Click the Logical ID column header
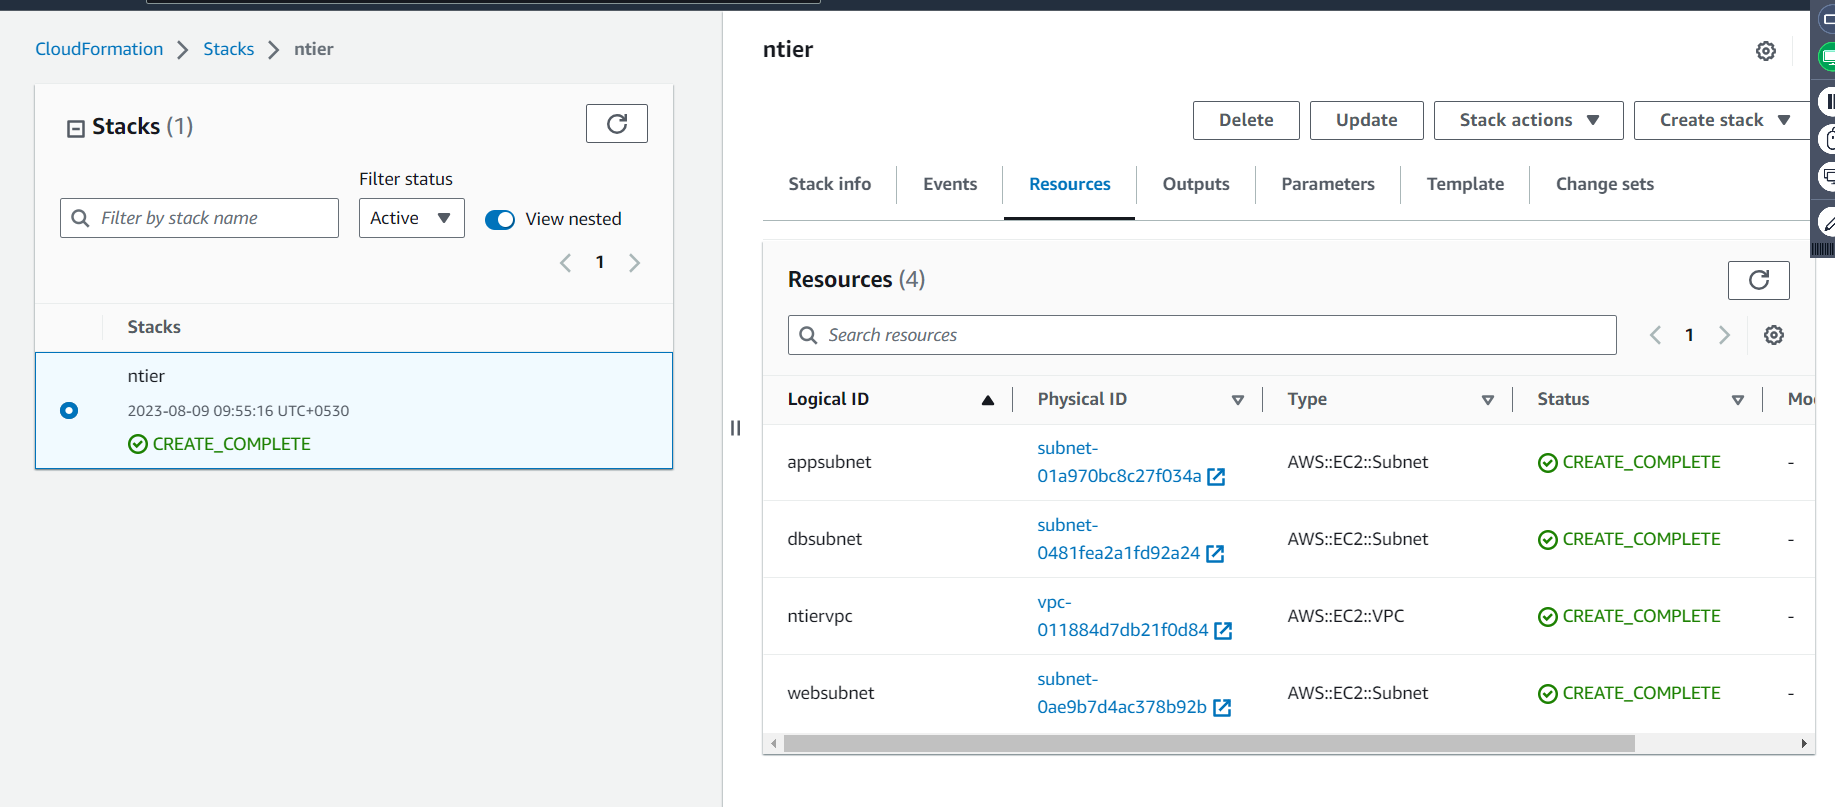This screenshot has width=1835, height=807. click(828, 399)
